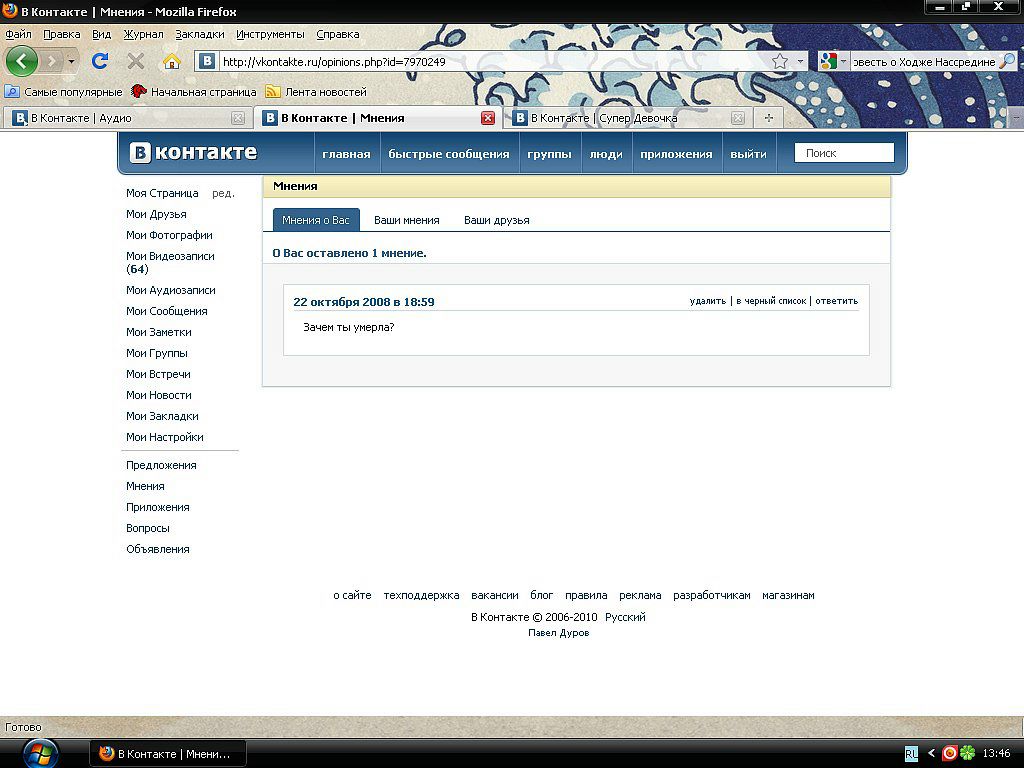Image resolution: width=1024 pixels, height=768 pixels.
Task: Open быстрые сообщения in the header
Action: point(449,154)
